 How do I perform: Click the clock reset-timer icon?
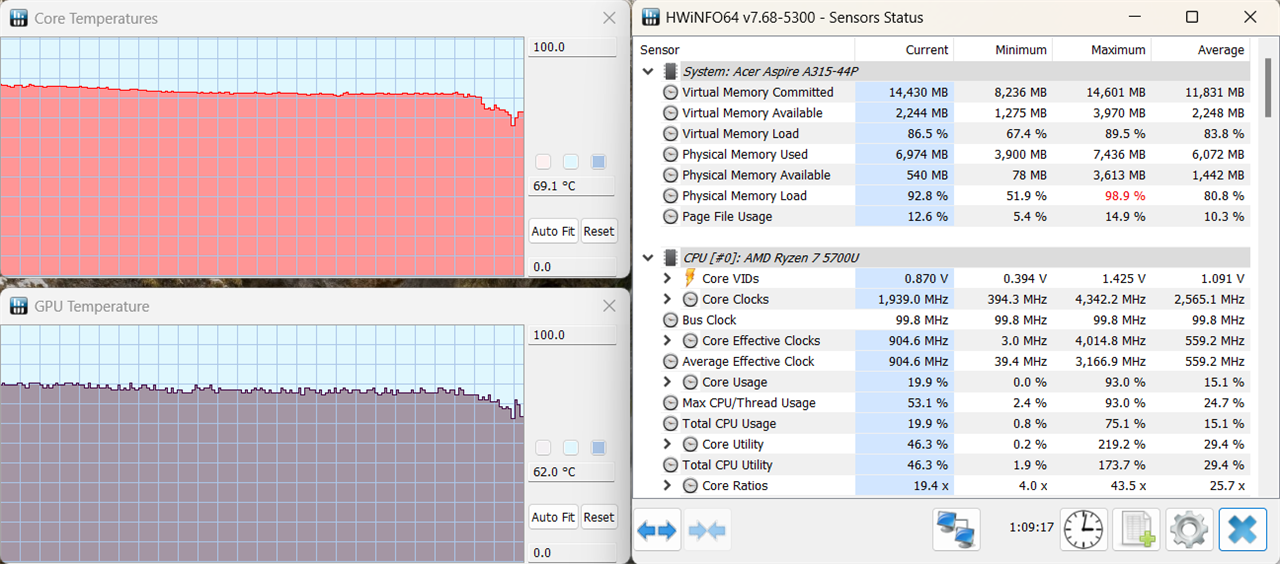click(x=1084, y=529)
